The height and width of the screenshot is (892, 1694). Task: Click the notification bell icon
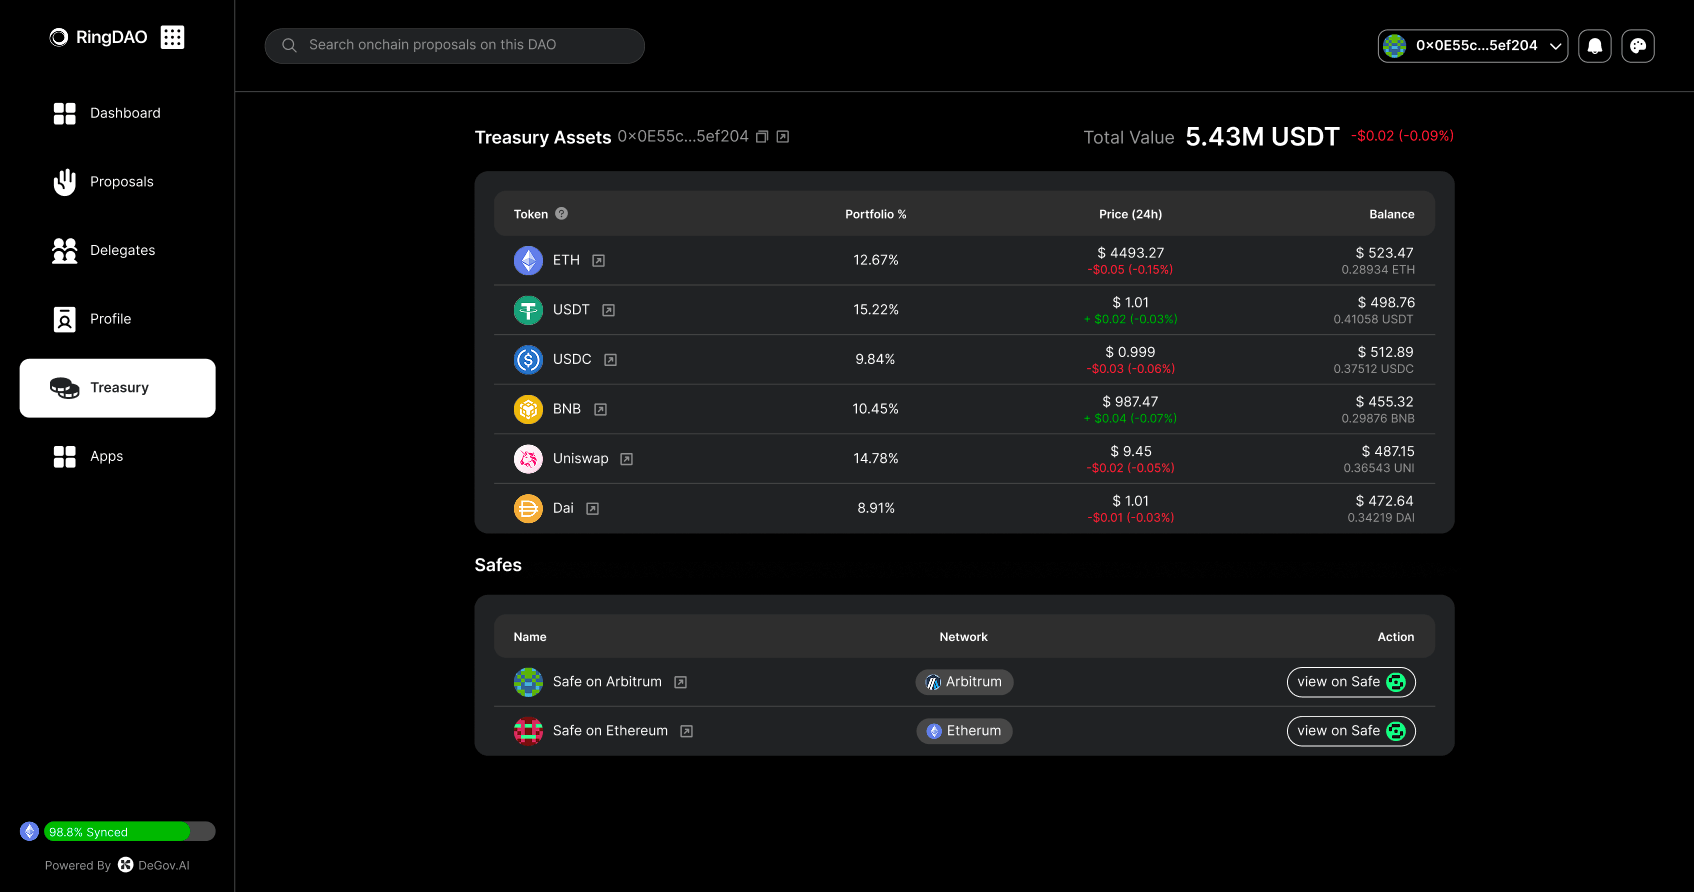pyautogui.click(x=1595, y=46)
